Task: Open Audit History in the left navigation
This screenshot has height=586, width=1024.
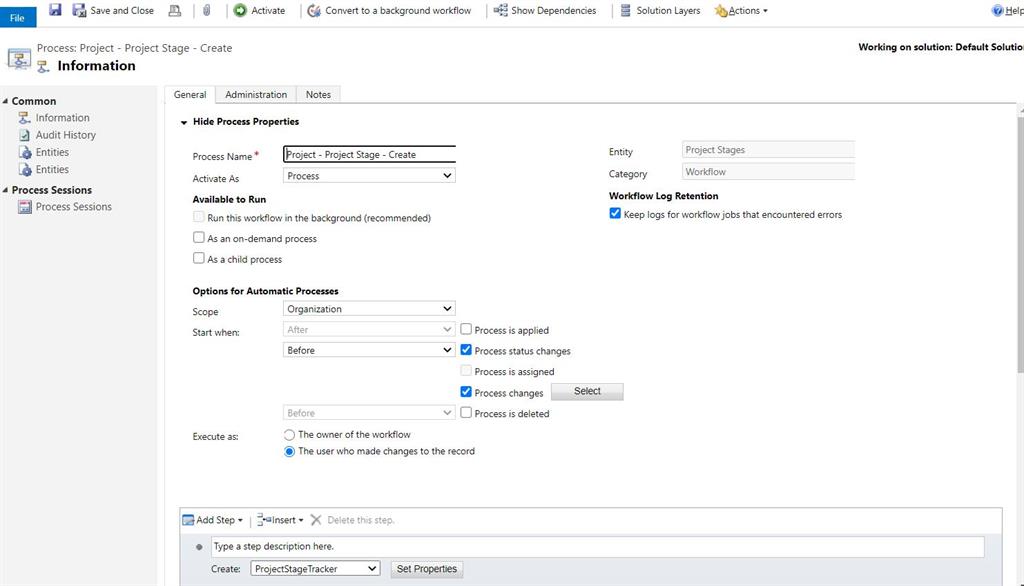Action: [x=65, y=135]
